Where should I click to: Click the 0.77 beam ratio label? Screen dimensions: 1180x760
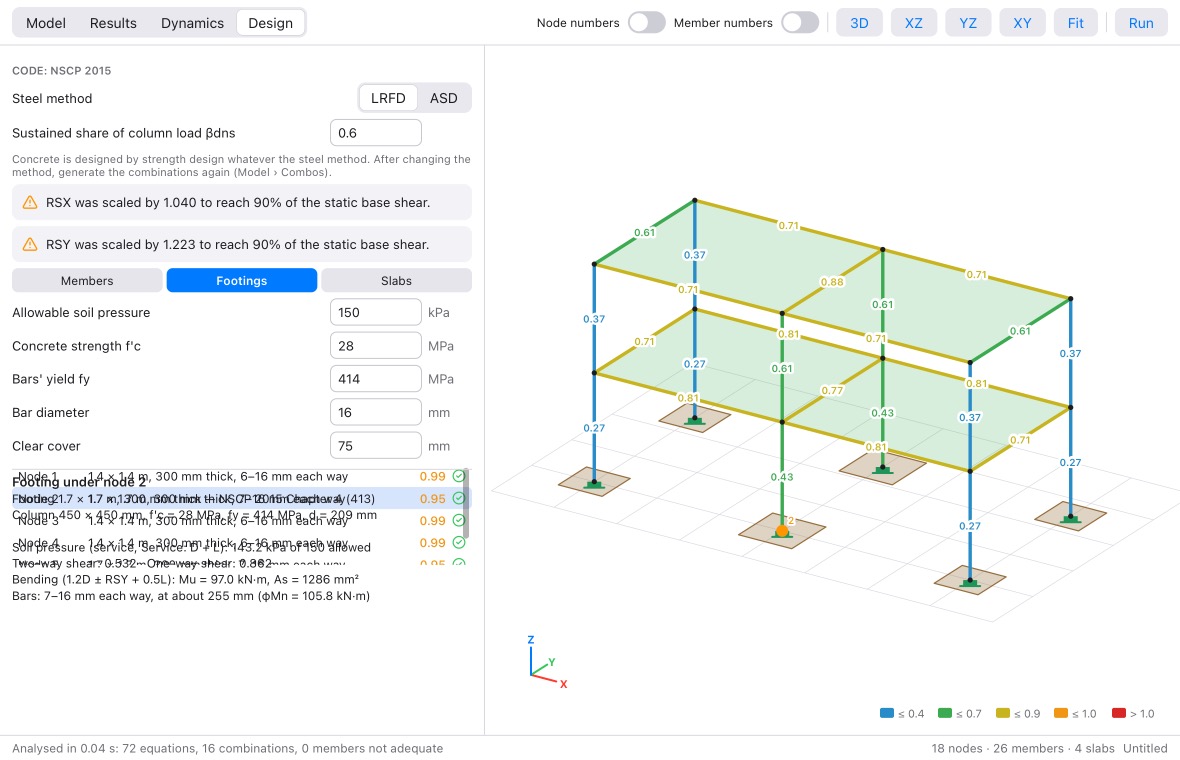[x=832, y=391]
